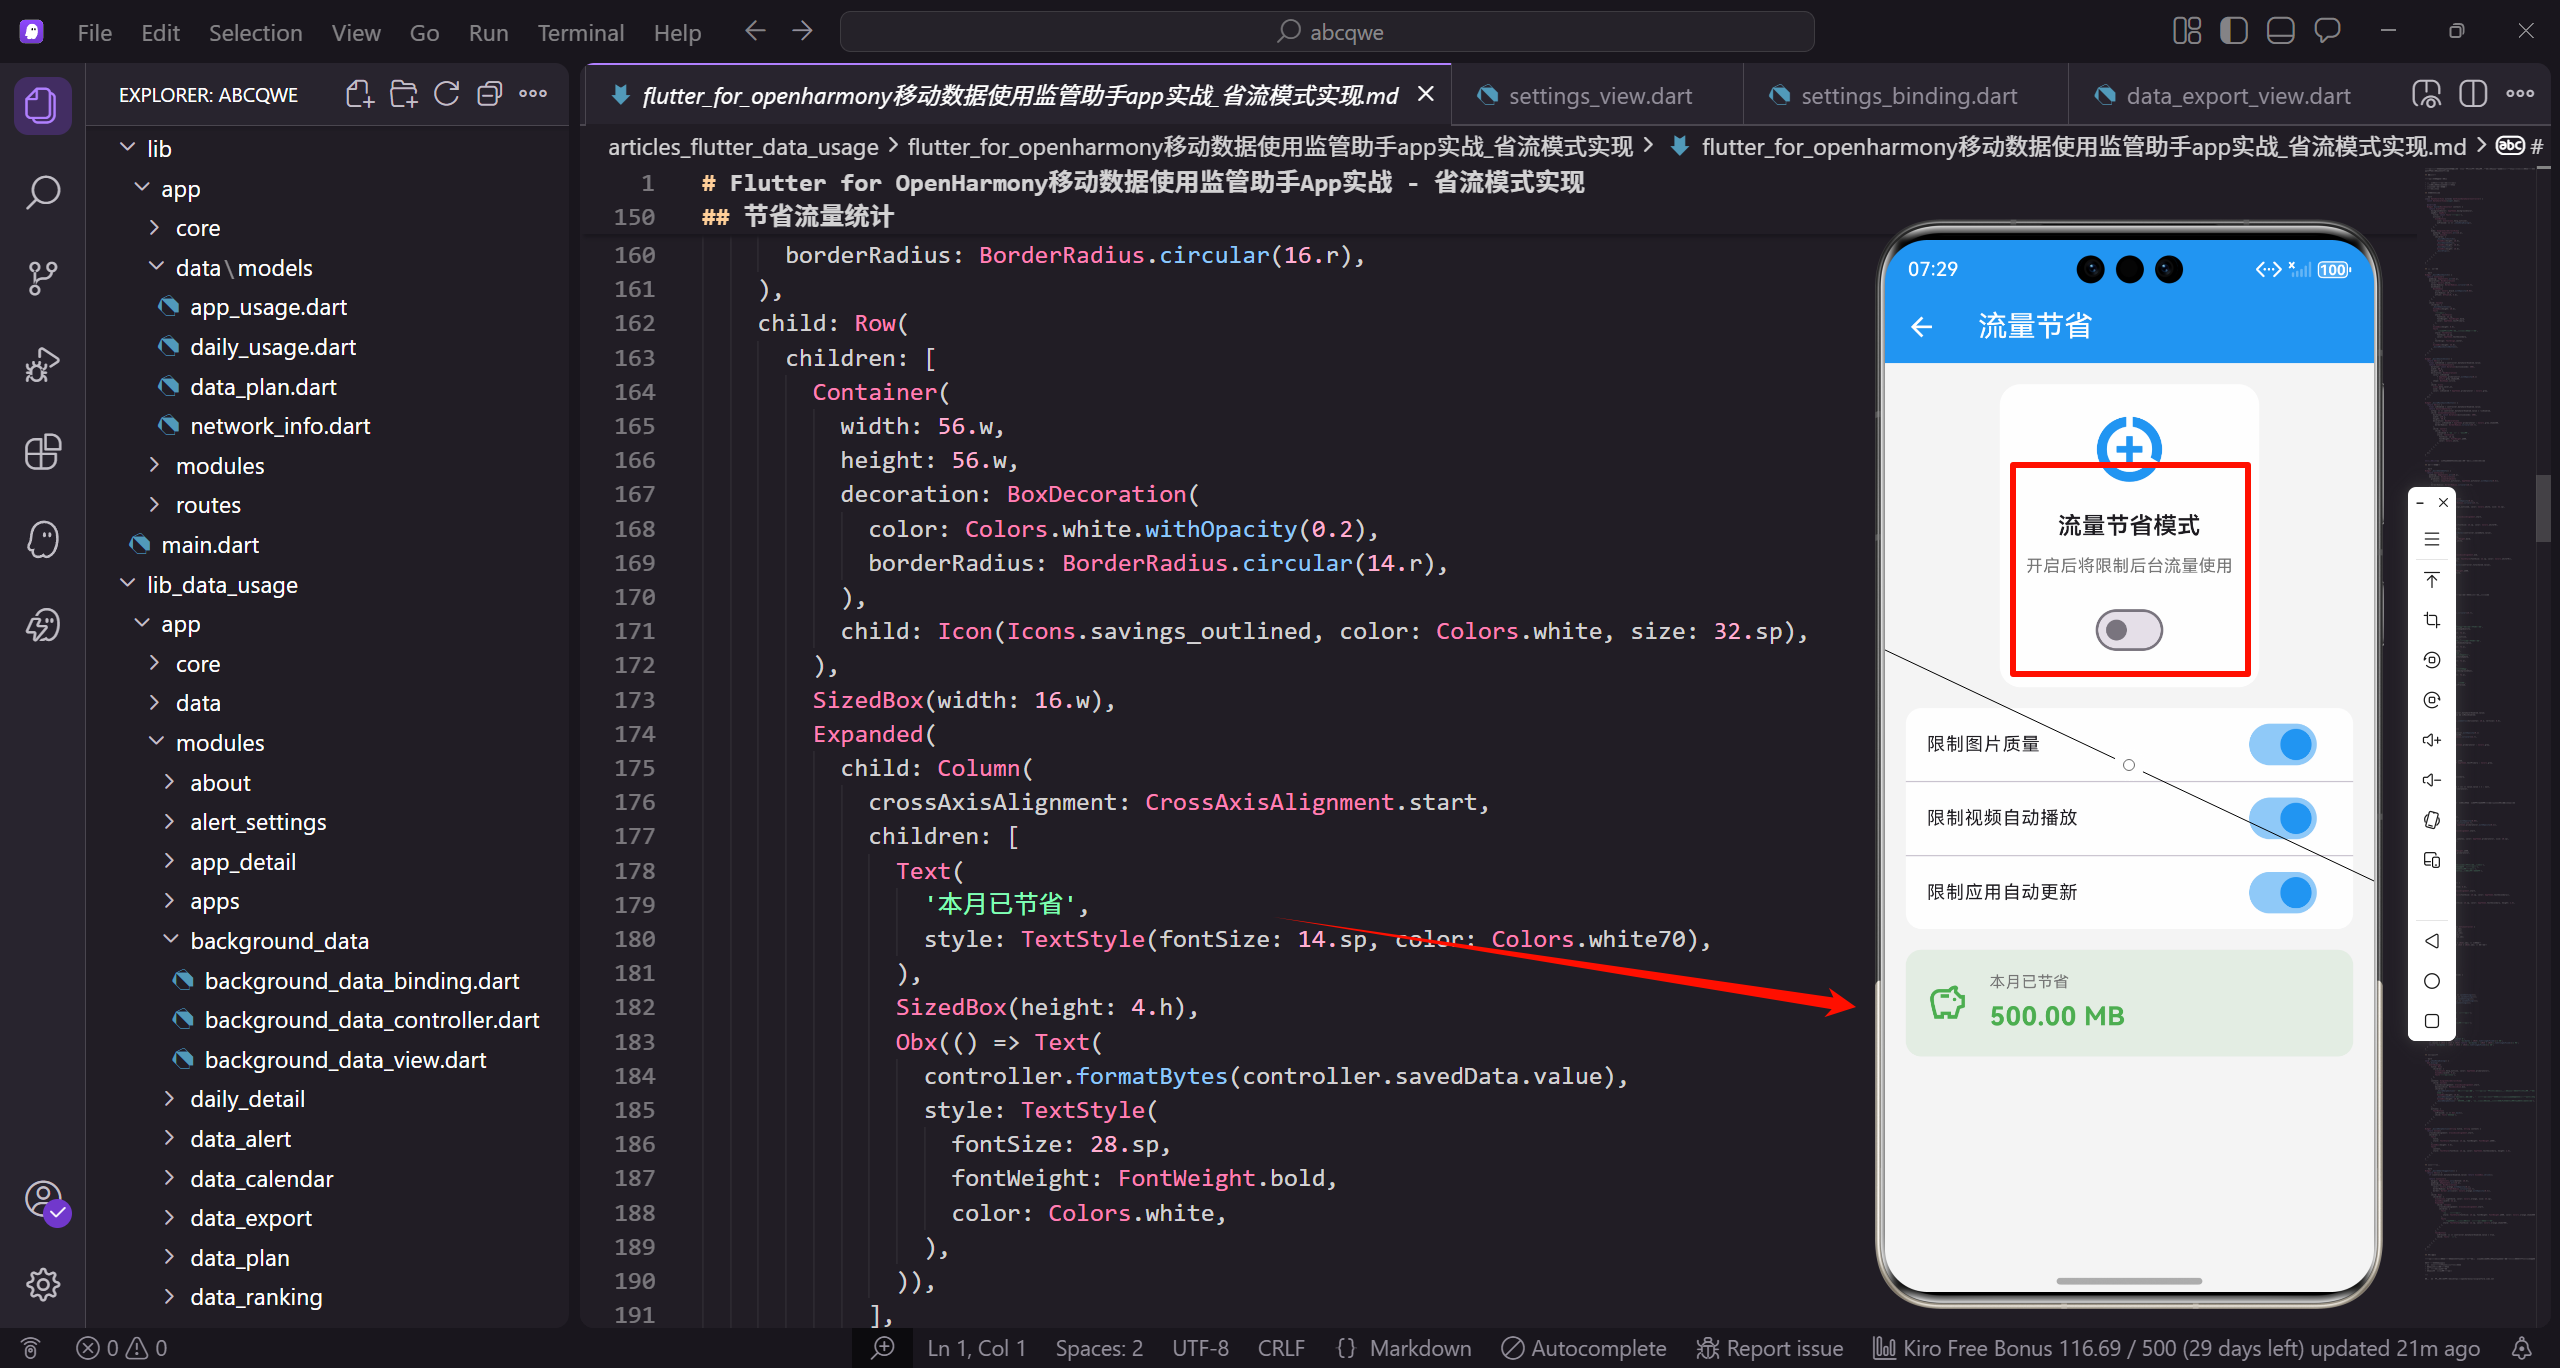This screenshot has height=1368, width=2560.
Task: Click Customize Layout icon in title bar
Action: click(x=2186, y=31)
